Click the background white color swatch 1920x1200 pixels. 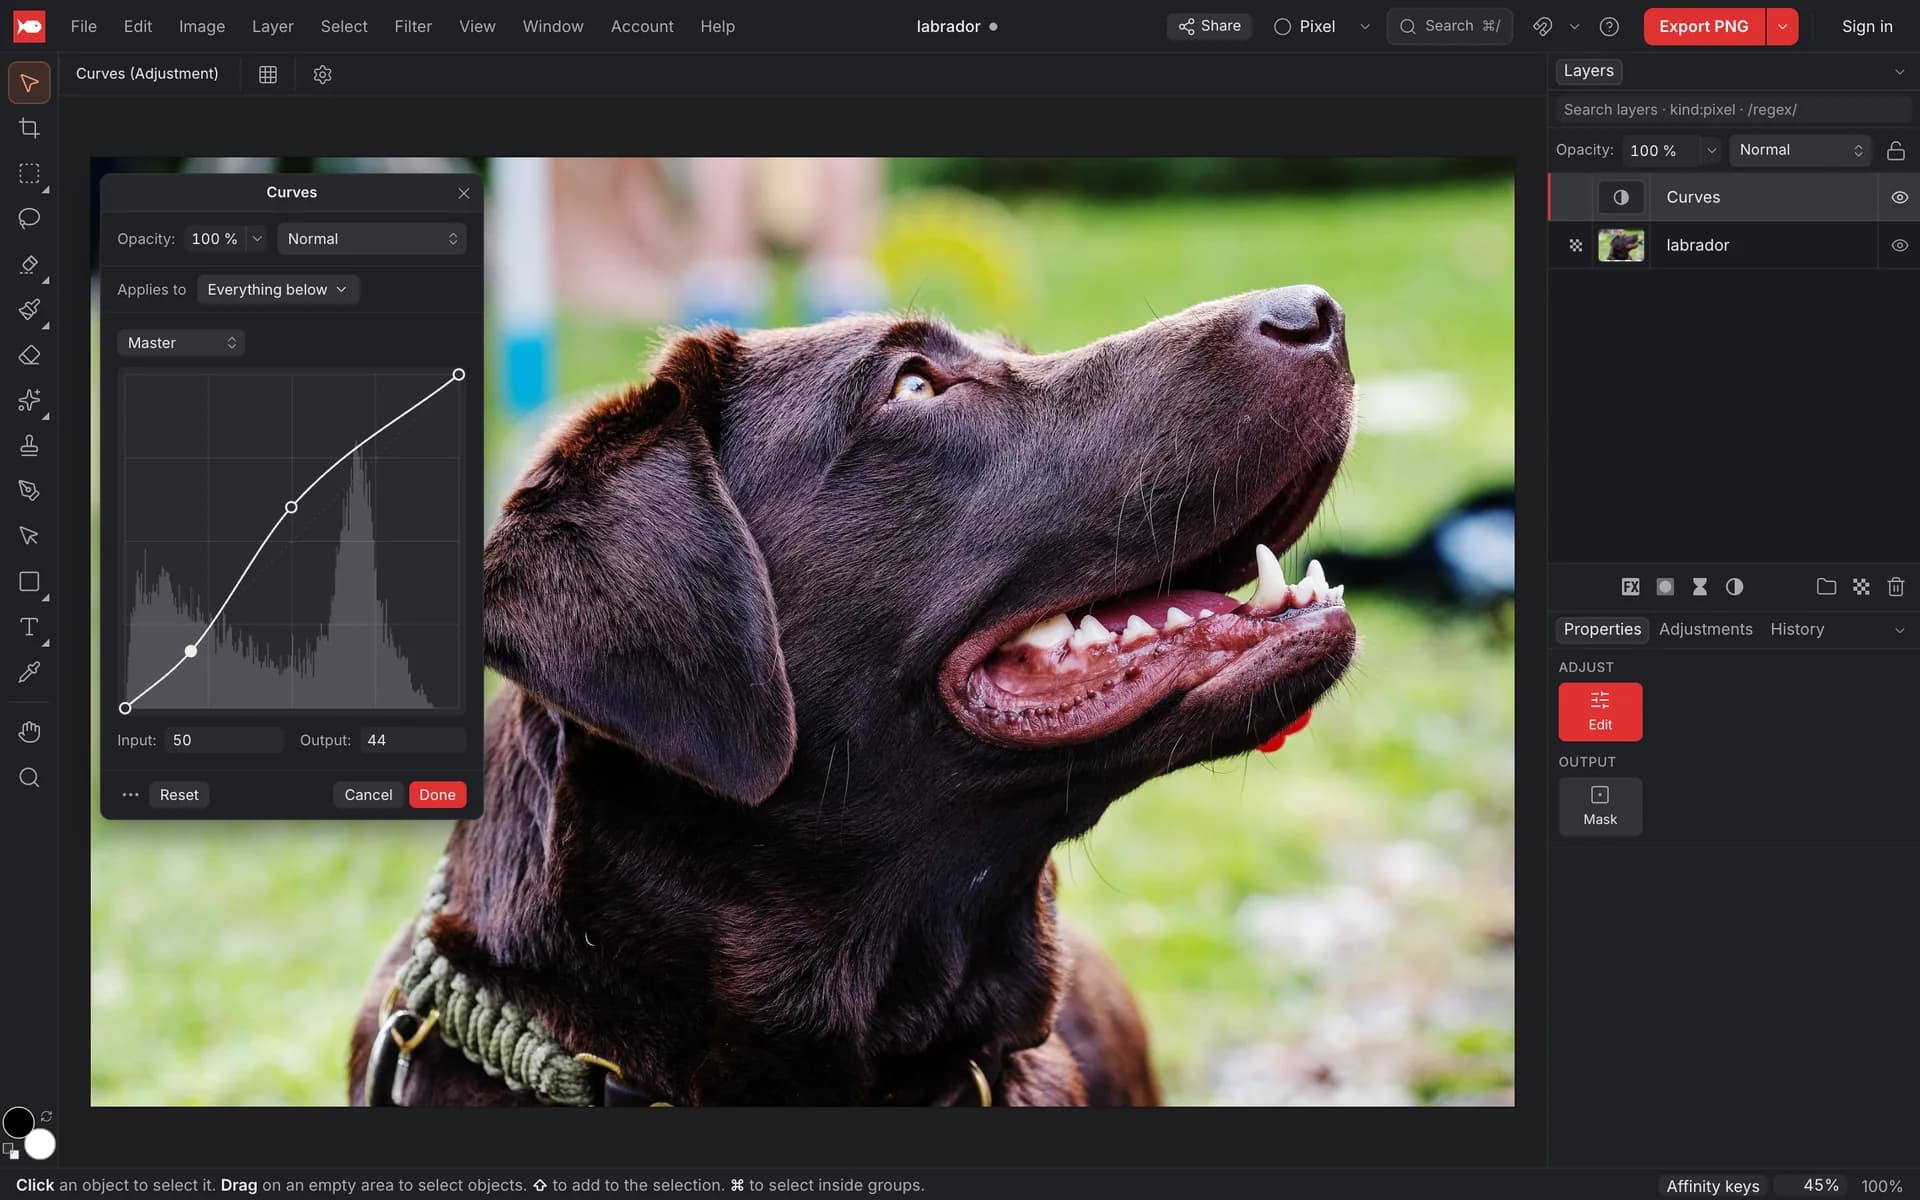coord(40,1143)
